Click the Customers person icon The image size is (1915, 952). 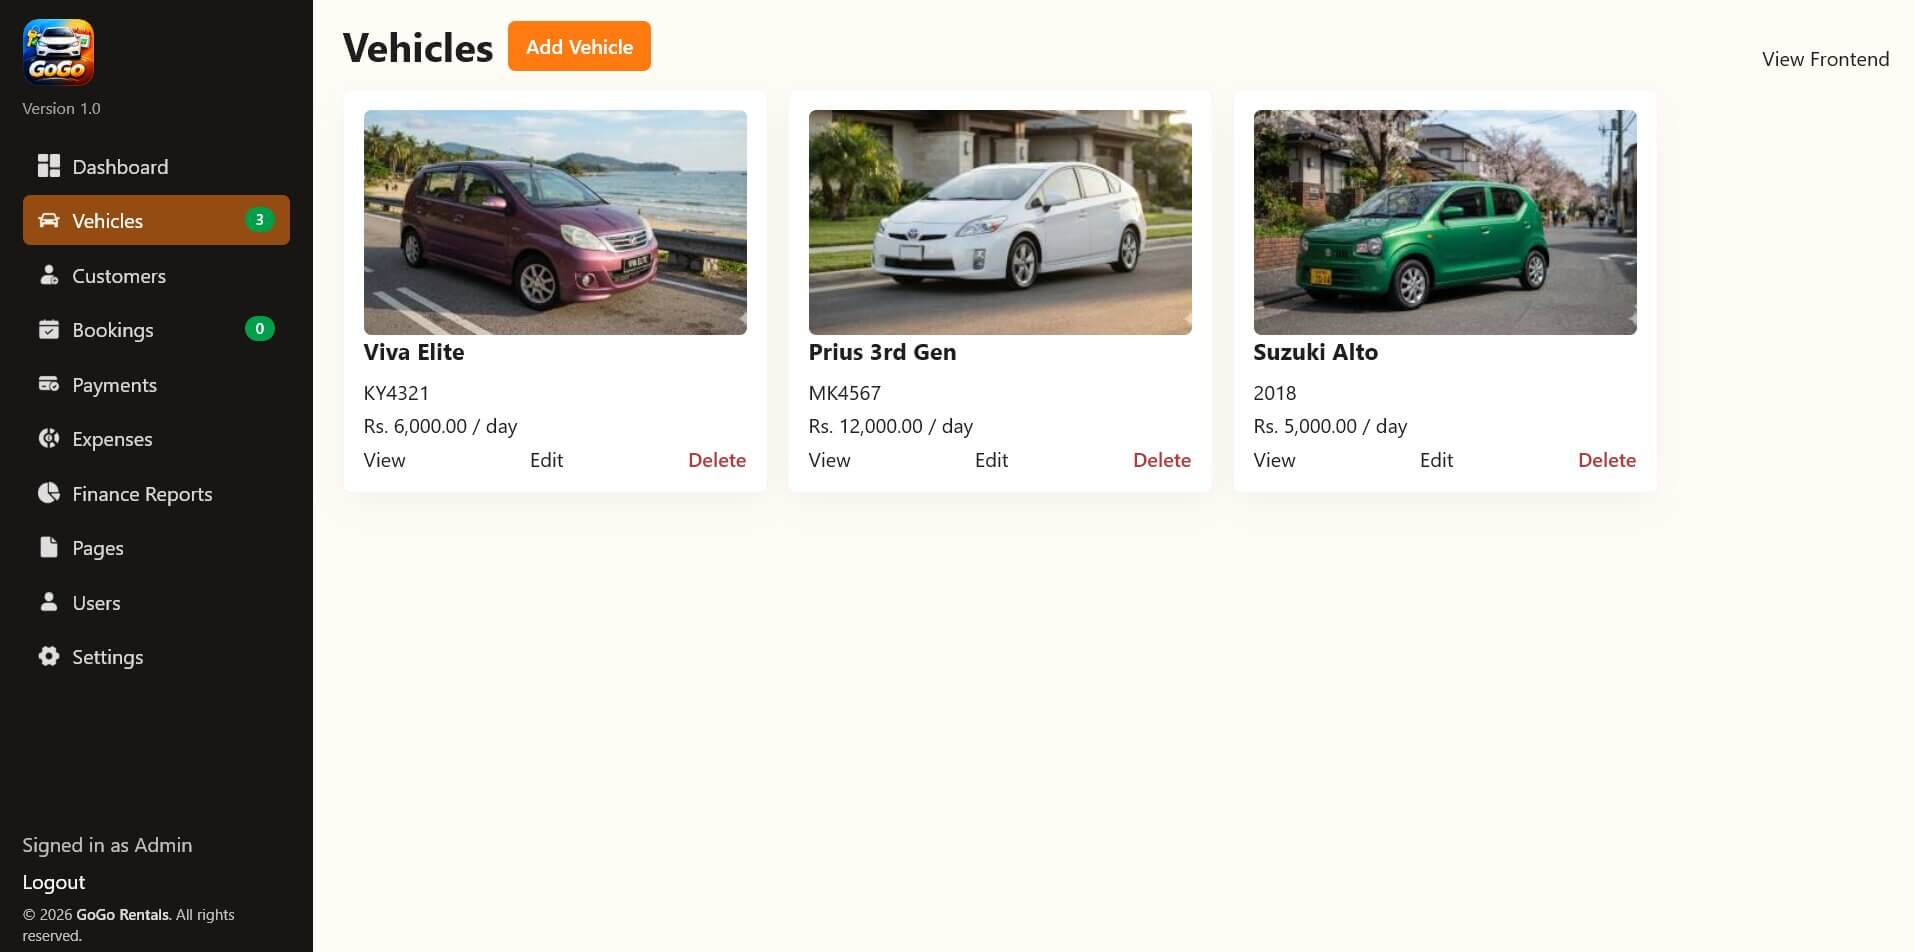[48, 275]
